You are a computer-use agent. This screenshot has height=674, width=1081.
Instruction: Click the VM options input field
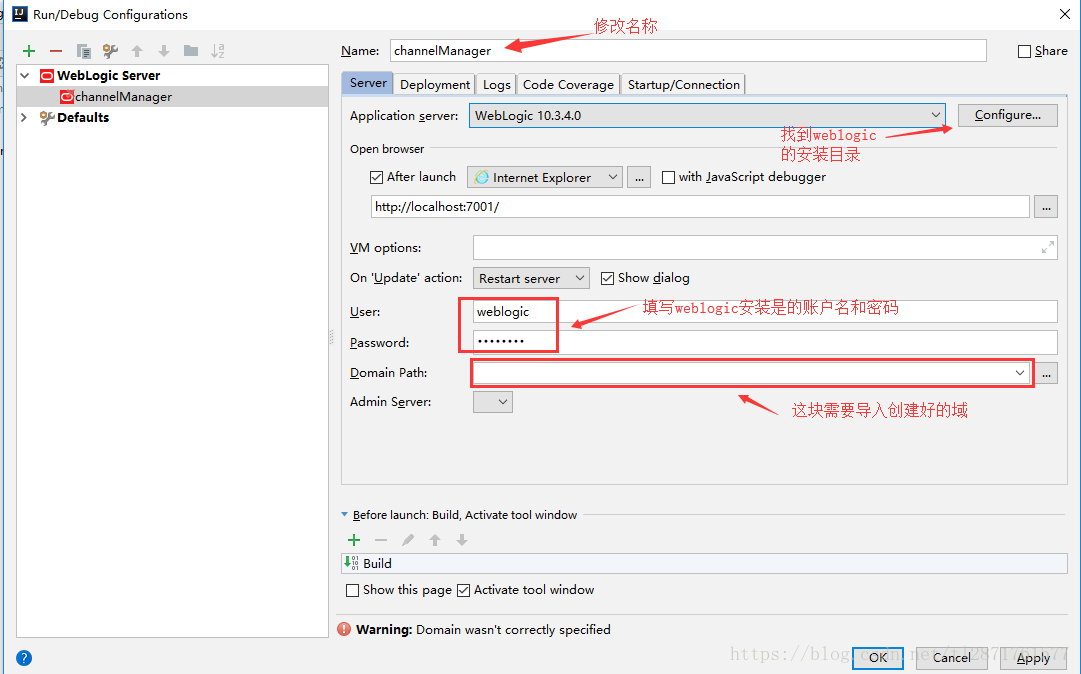click(x=765, y=247)
